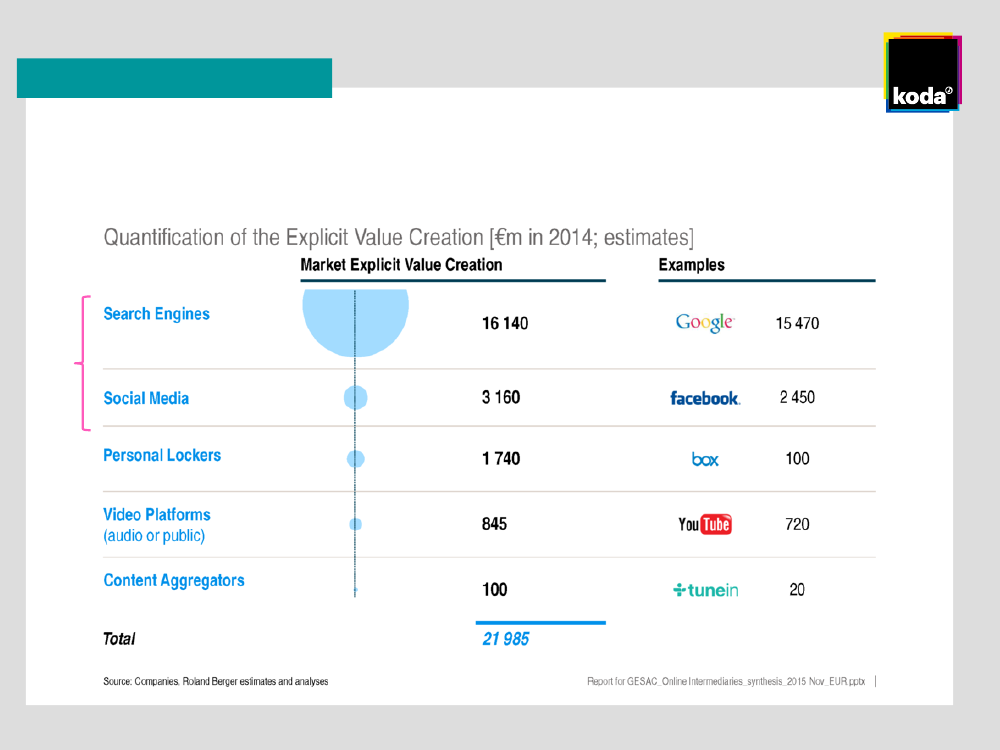Click the Personal Lockers label
This screenshot has width=1000, height=750.
162,455
